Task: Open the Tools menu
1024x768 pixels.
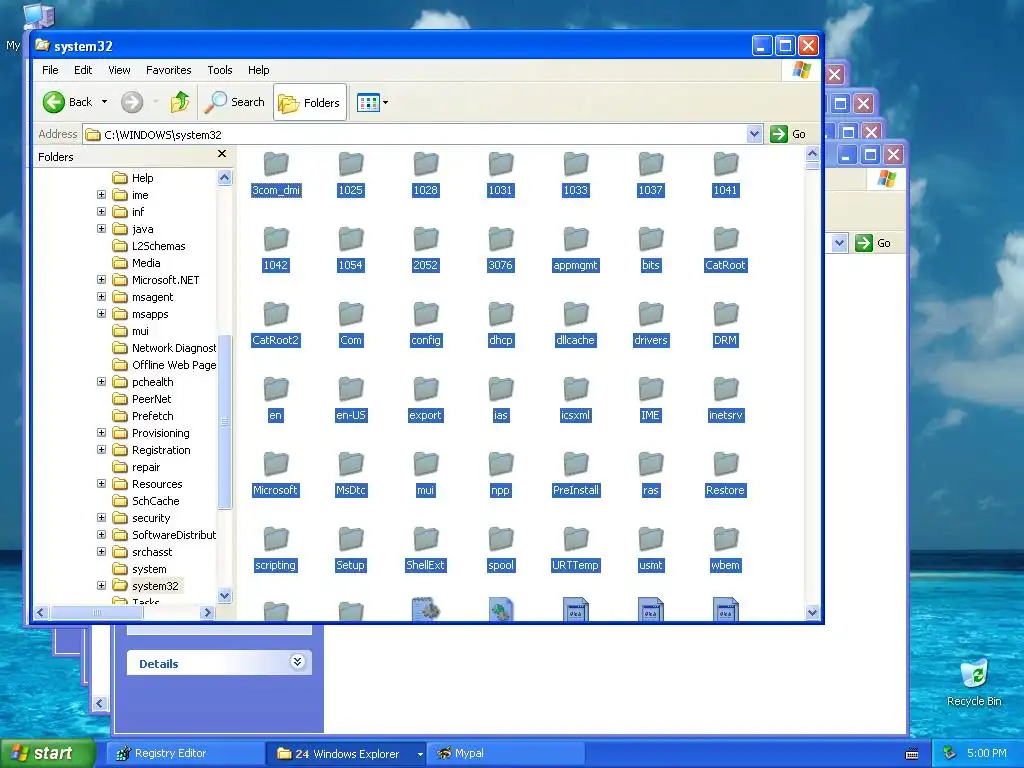Action: click(219, 70)
